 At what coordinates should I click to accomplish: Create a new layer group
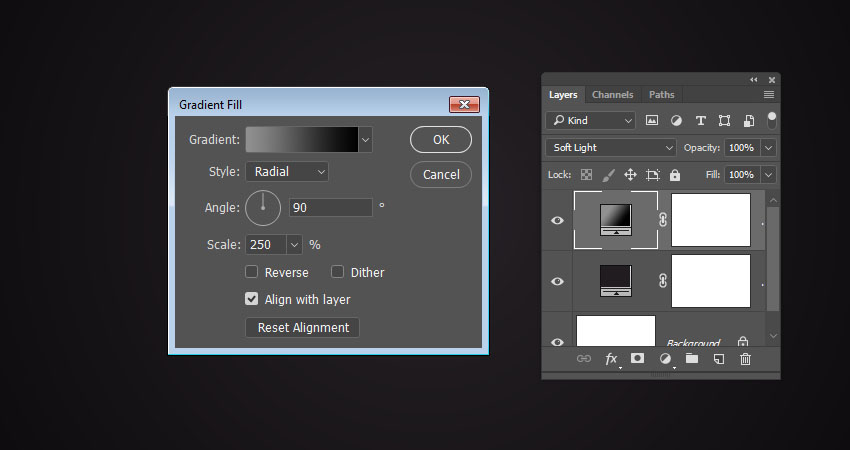tap(691, 359)
